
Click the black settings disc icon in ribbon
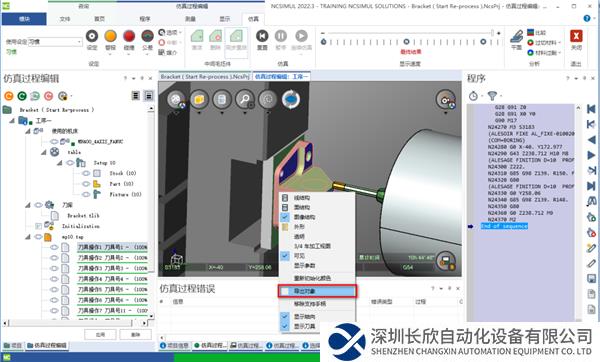(x=92, y=36)
